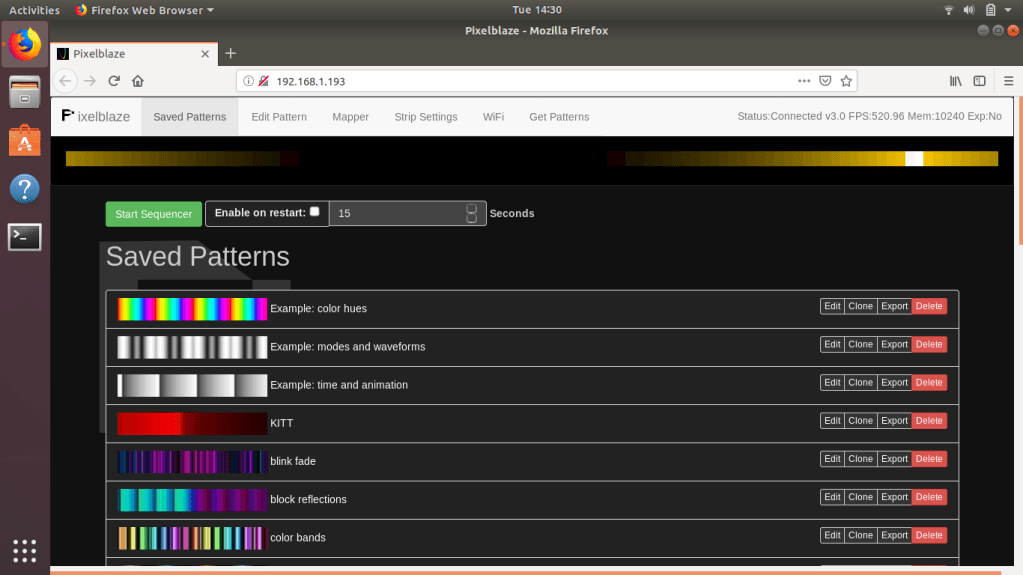Toggle the Enable on restart checkbox
The image size is (1023, 575).
(315, 212)
